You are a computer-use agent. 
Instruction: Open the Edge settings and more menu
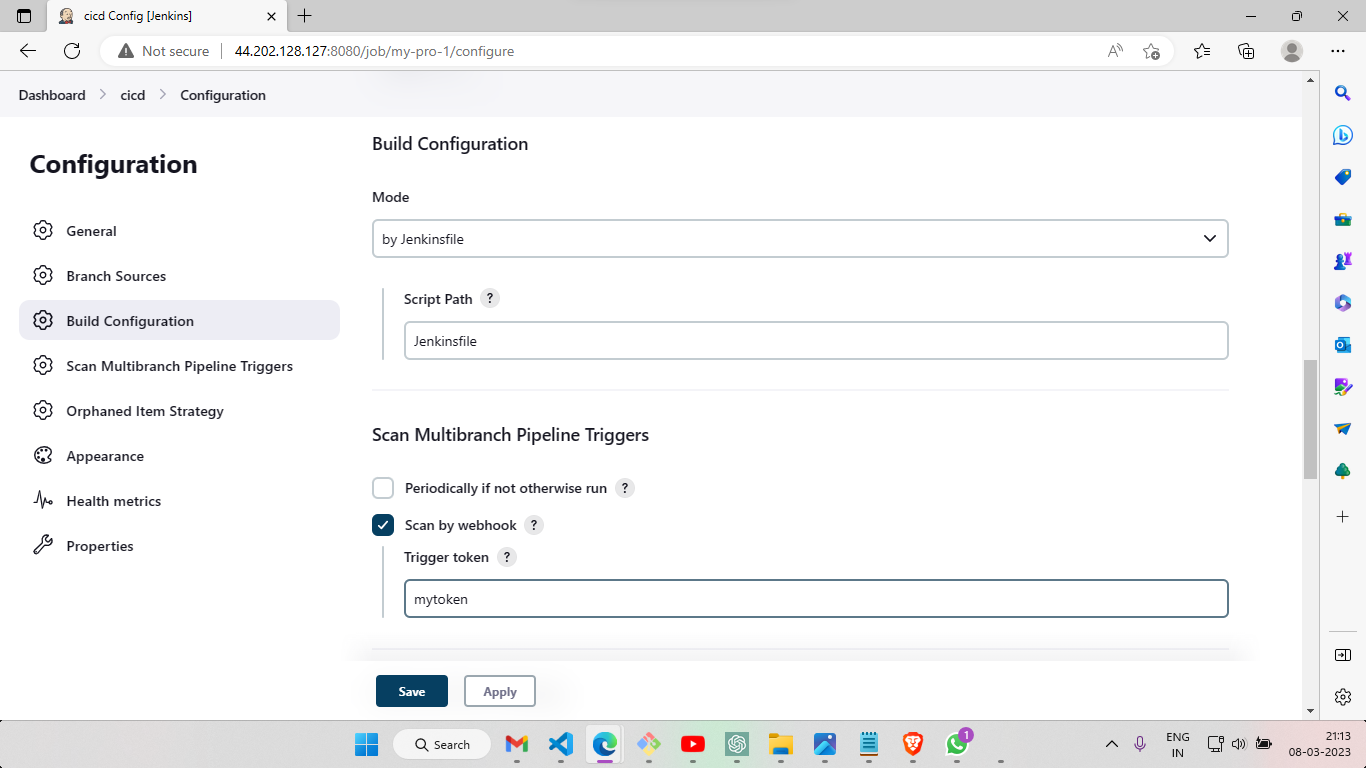tap(1337, 51)
